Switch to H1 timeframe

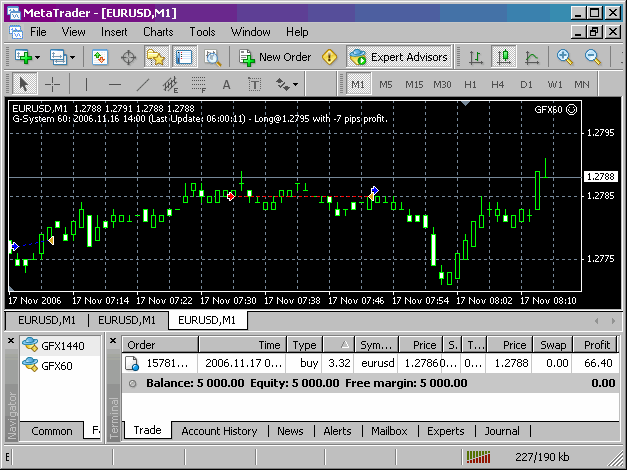click(x=470, y=84)
